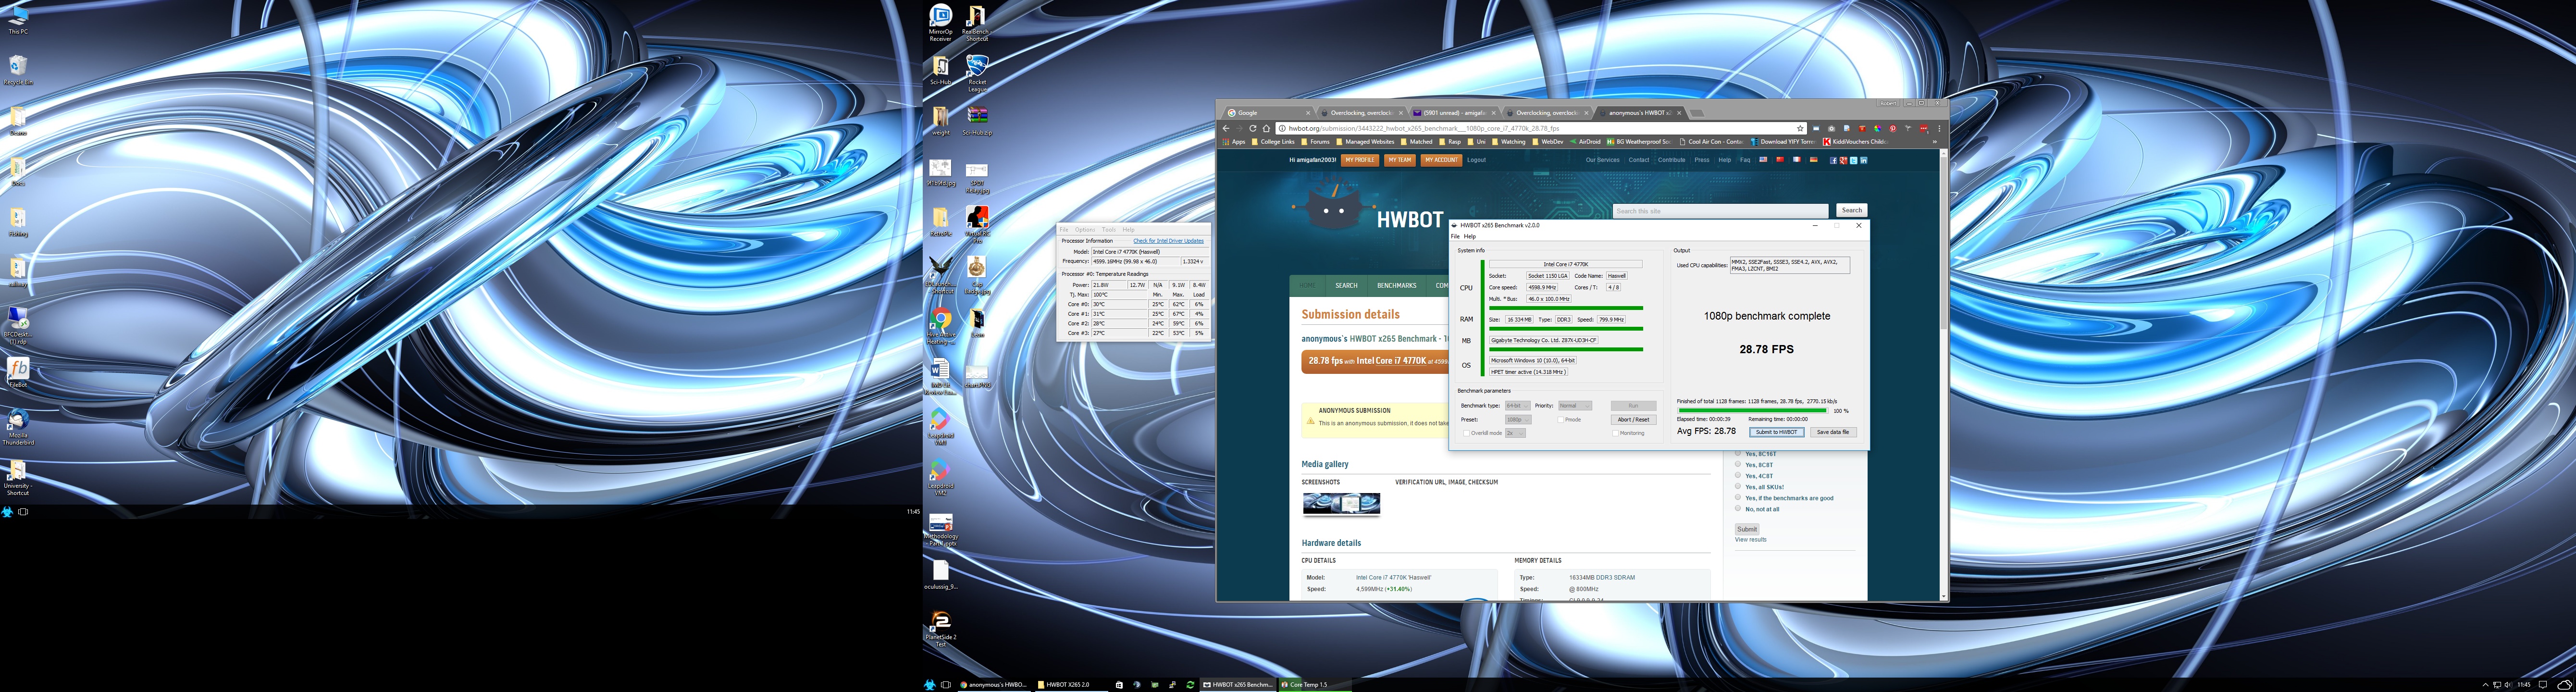Select poll option 'Yes, if the benchmarks are good'

(1738, 498)
